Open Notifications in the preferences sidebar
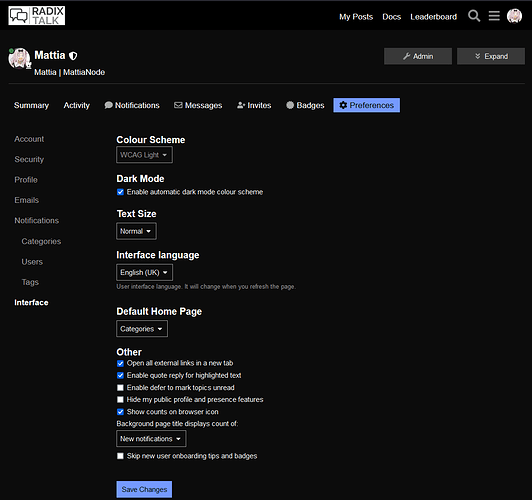 (37, 220)
